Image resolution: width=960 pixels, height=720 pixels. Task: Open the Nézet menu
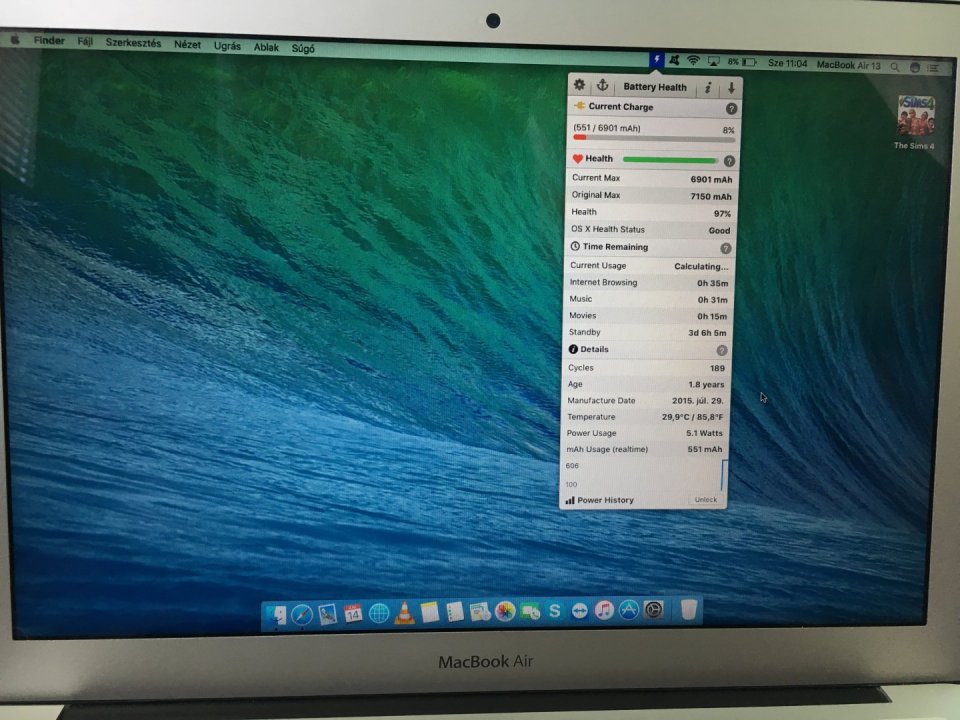pos(187,45)
